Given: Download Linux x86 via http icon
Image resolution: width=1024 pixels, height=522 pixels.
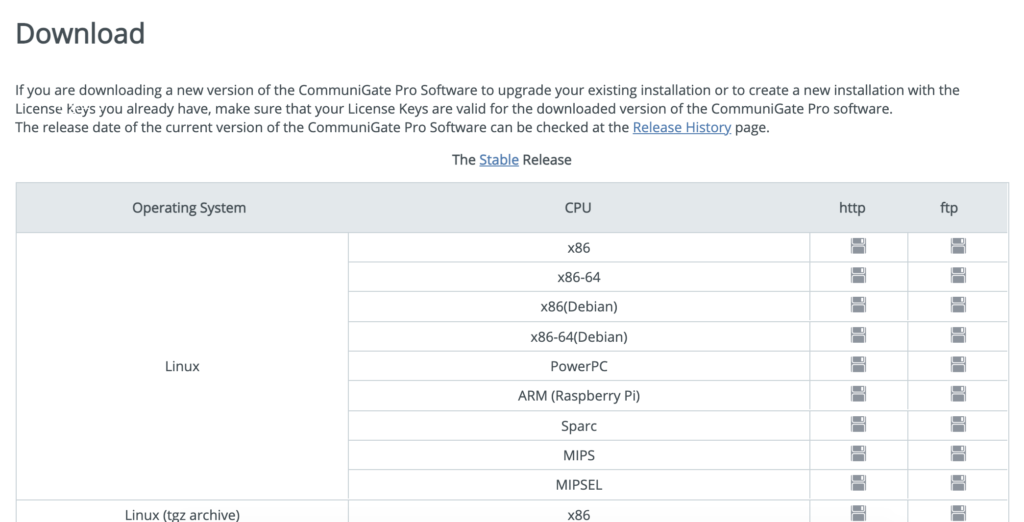Looking at the screenshot, I should pos(858,247).
